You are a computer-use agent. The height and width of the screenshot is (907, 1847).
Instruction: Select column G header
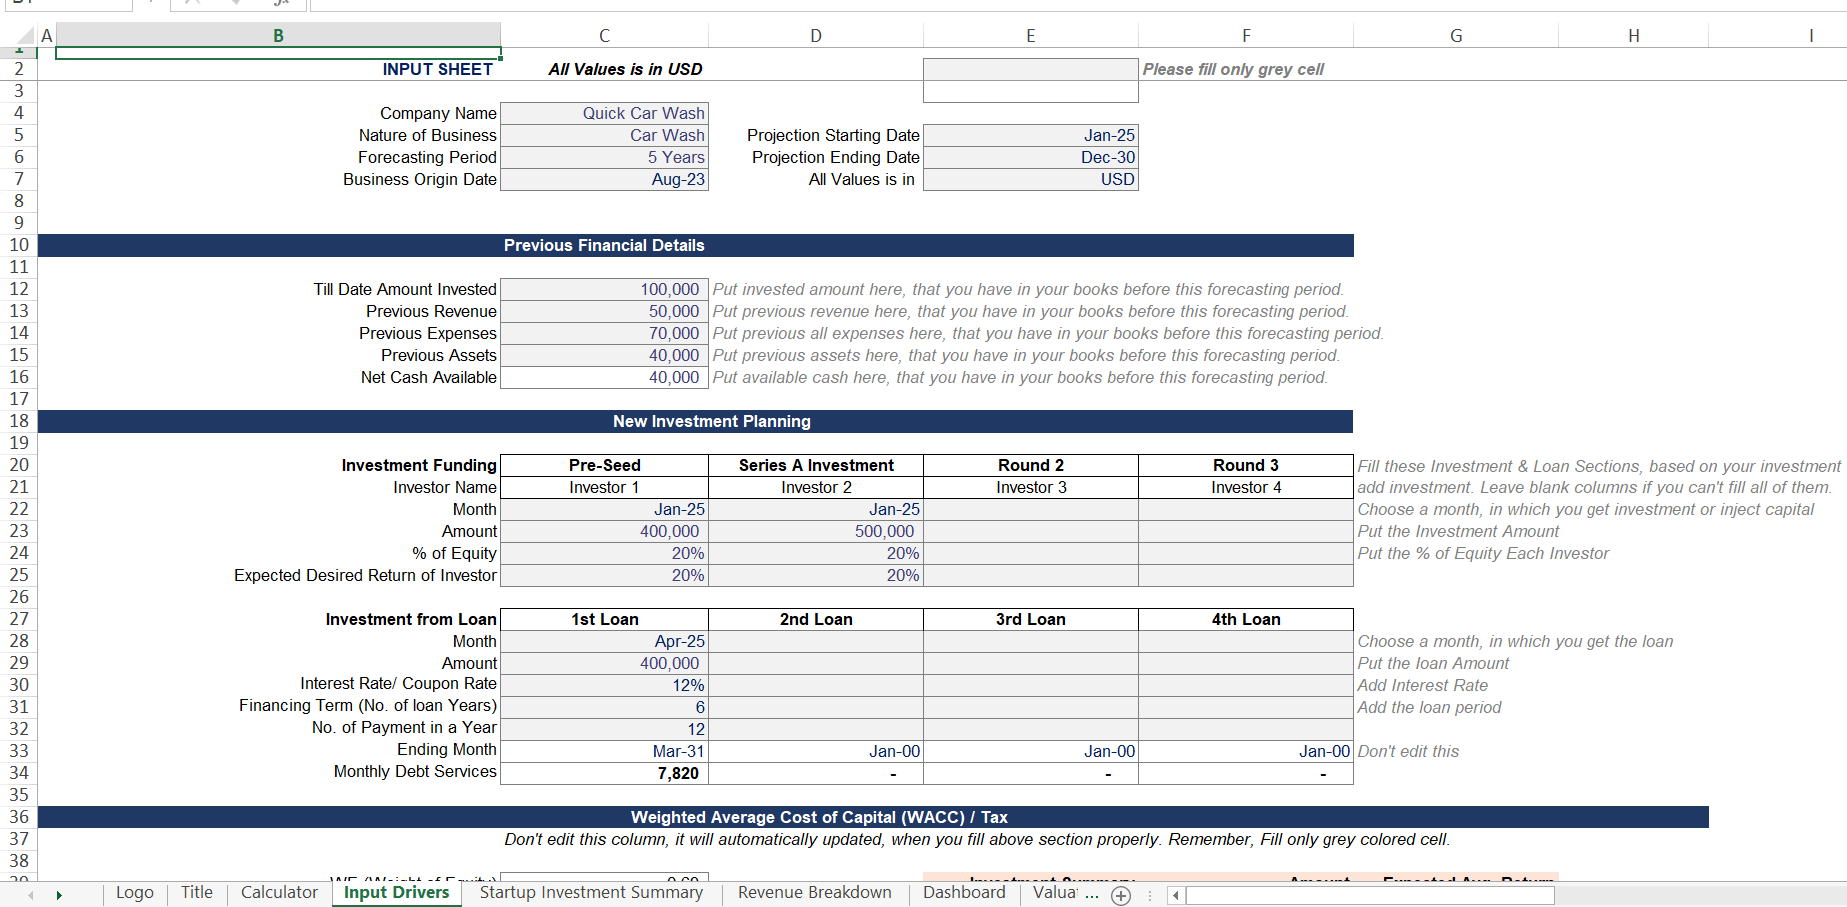click(x=1456, y=36)
